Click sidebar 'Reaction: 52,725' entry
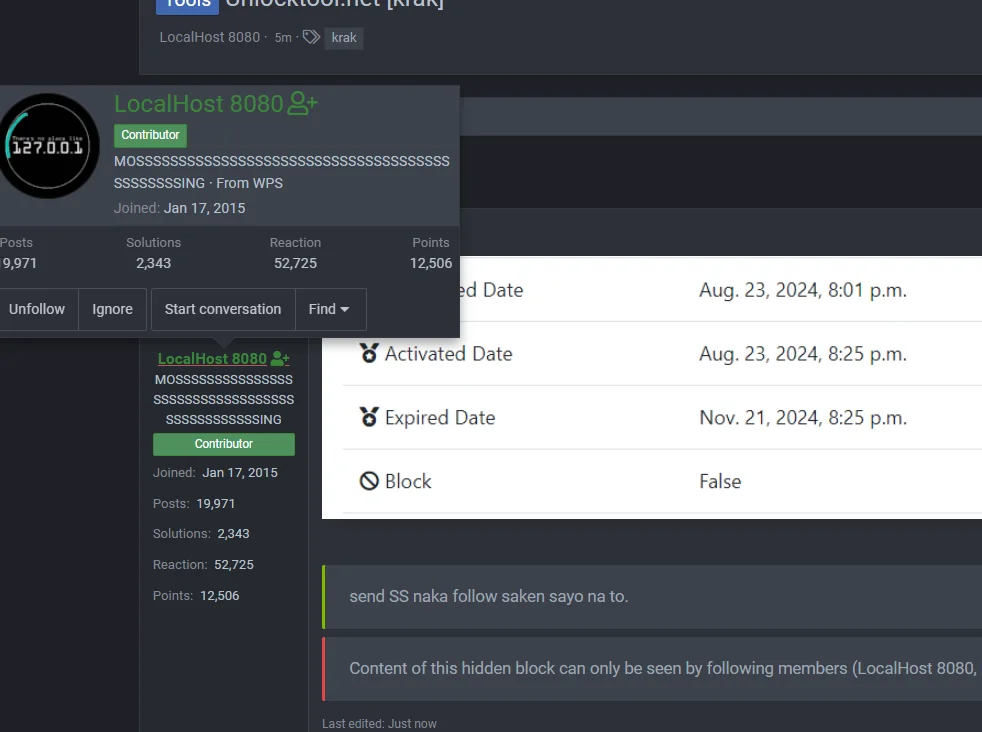The height and width of the screenshot is (732, 982). tap(204, 565)
